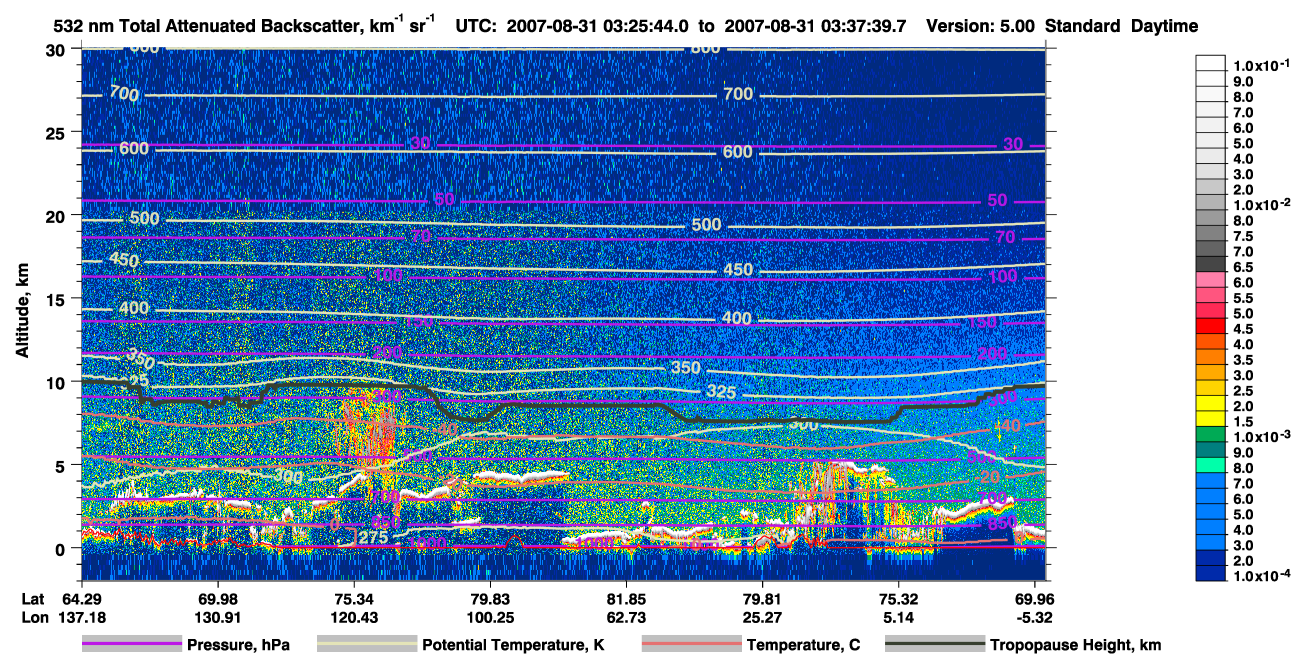Click the bright red swatch in the color bar
This screenshot has width=1300, height=667.
point(1211,326)
